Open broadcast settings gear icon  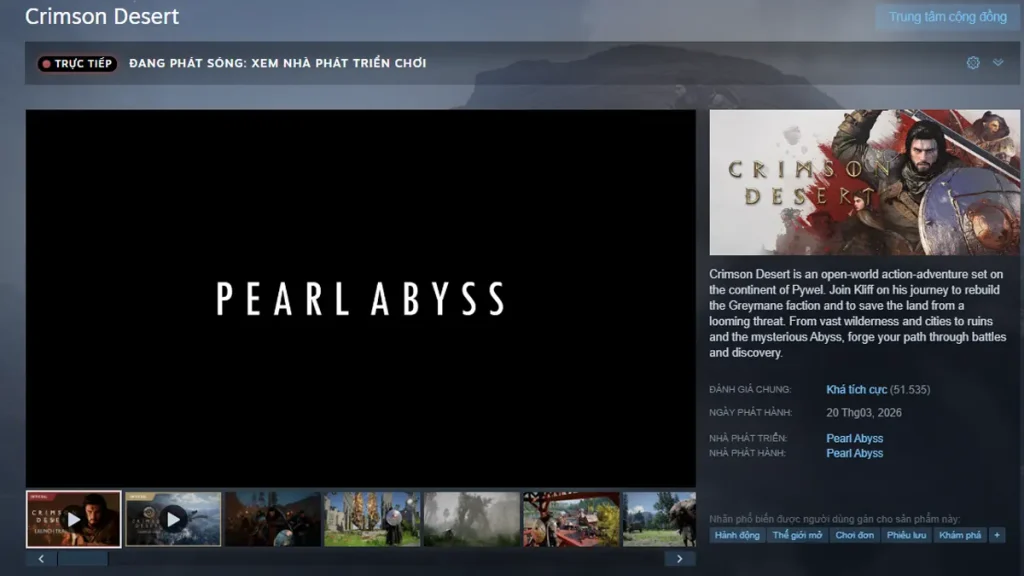coord(973,63)
